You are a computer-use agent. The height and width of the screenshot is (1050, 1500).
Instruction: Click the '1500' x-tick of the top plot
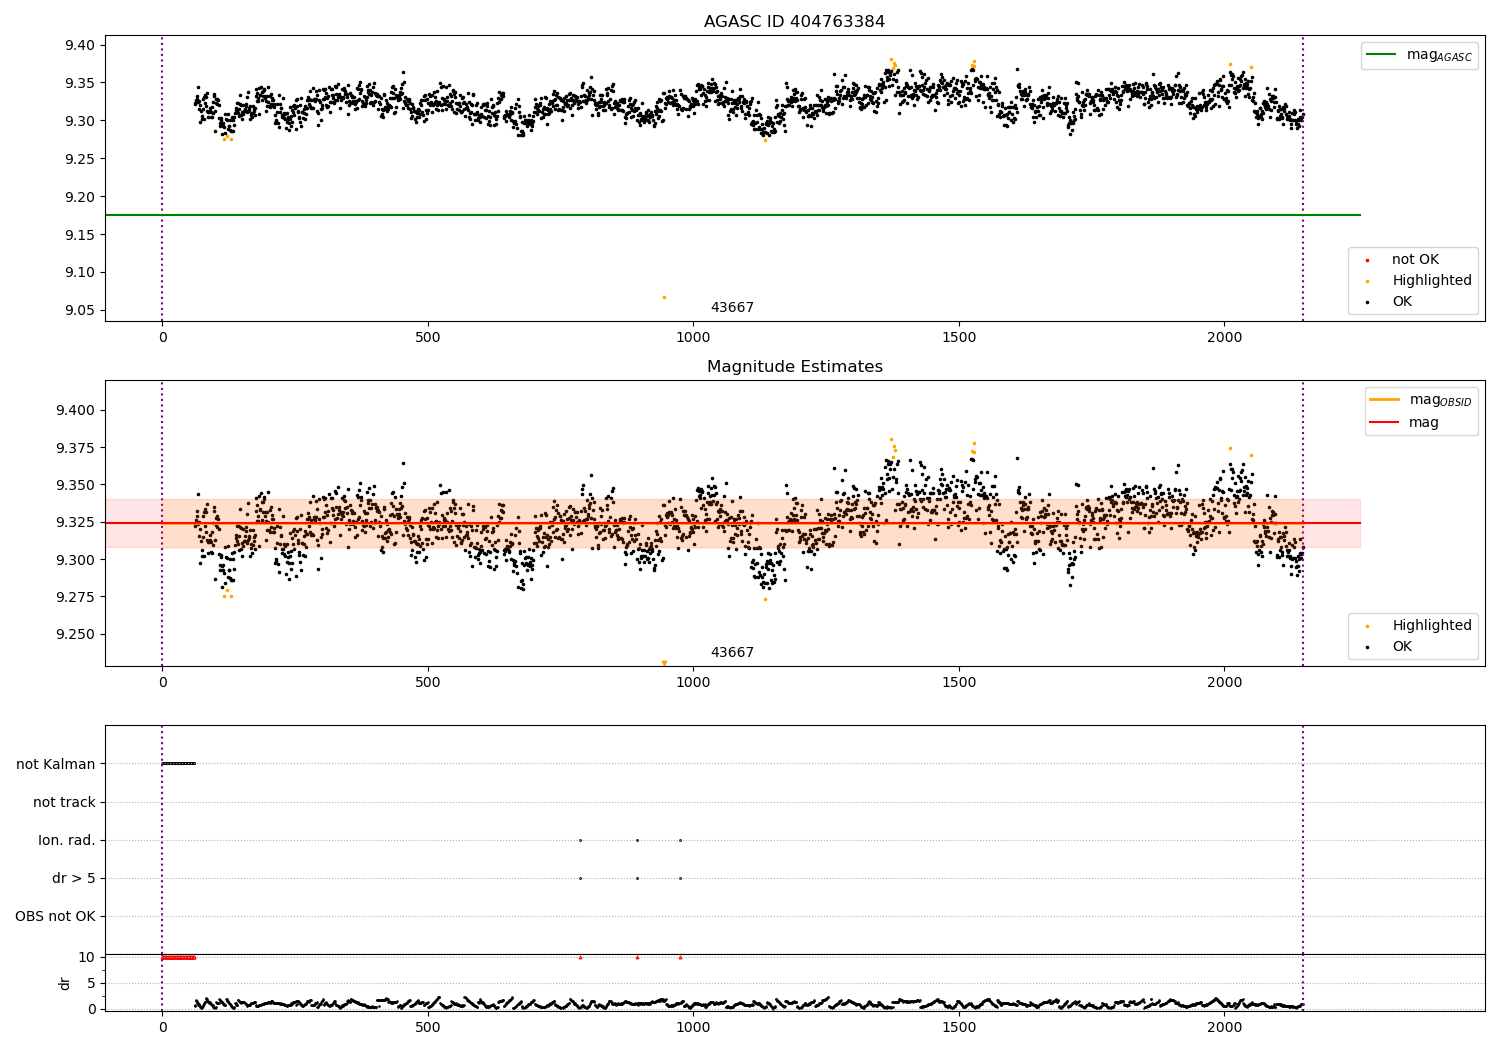(x=959, y=338)
